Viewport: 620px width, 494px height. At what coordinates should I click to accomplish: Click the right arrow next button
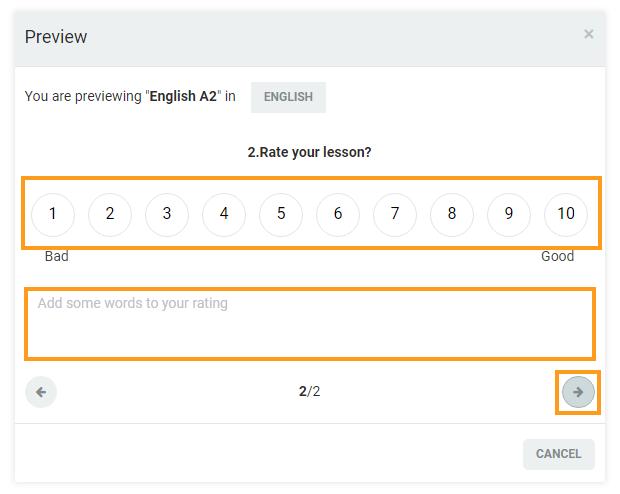[x=578, y=392]
